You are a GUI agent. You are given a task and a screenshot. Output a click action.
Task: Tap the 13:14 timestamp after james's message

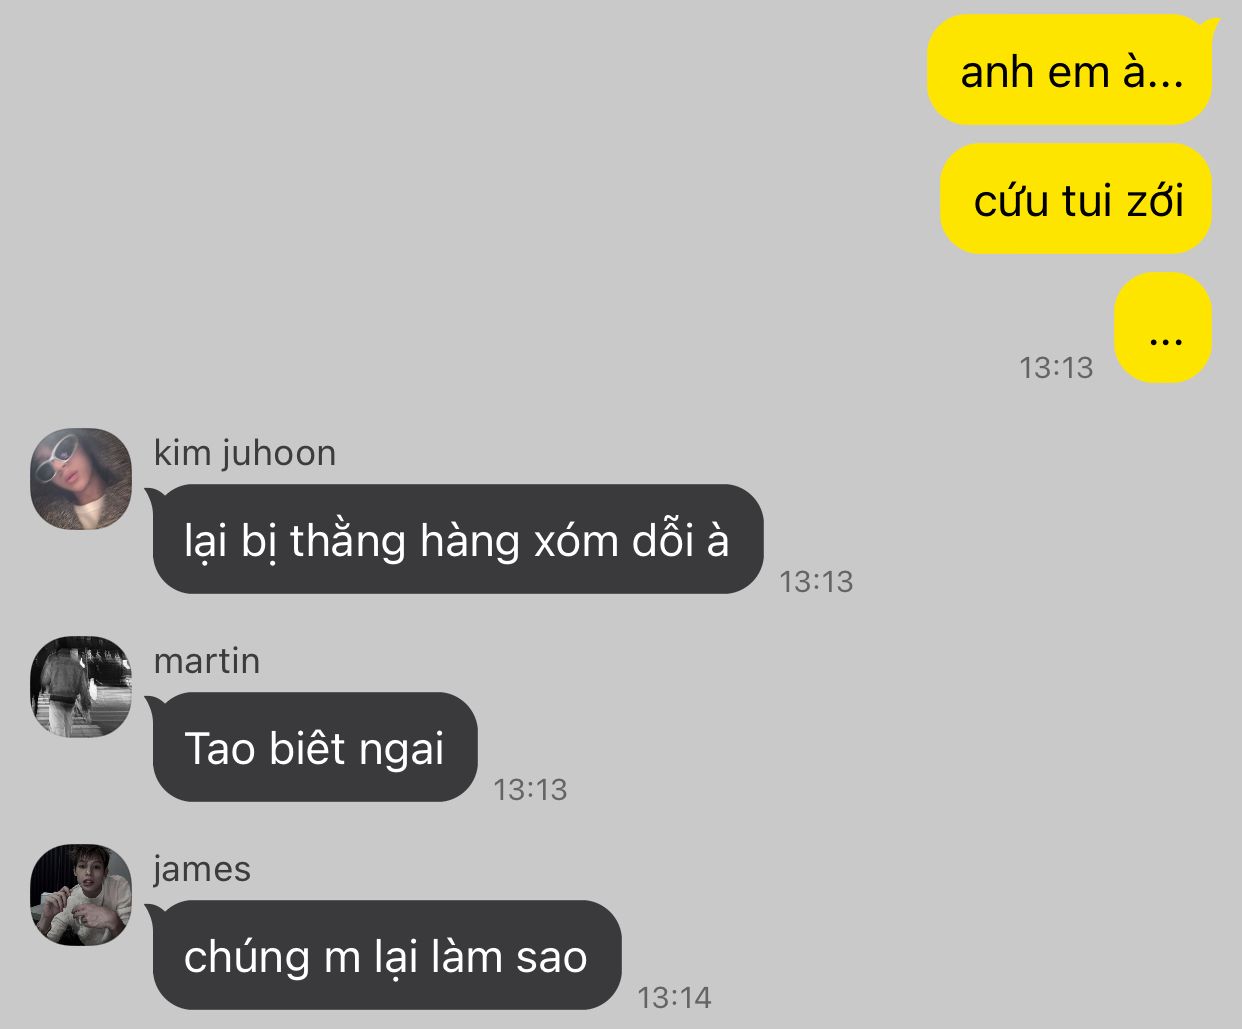674,998
